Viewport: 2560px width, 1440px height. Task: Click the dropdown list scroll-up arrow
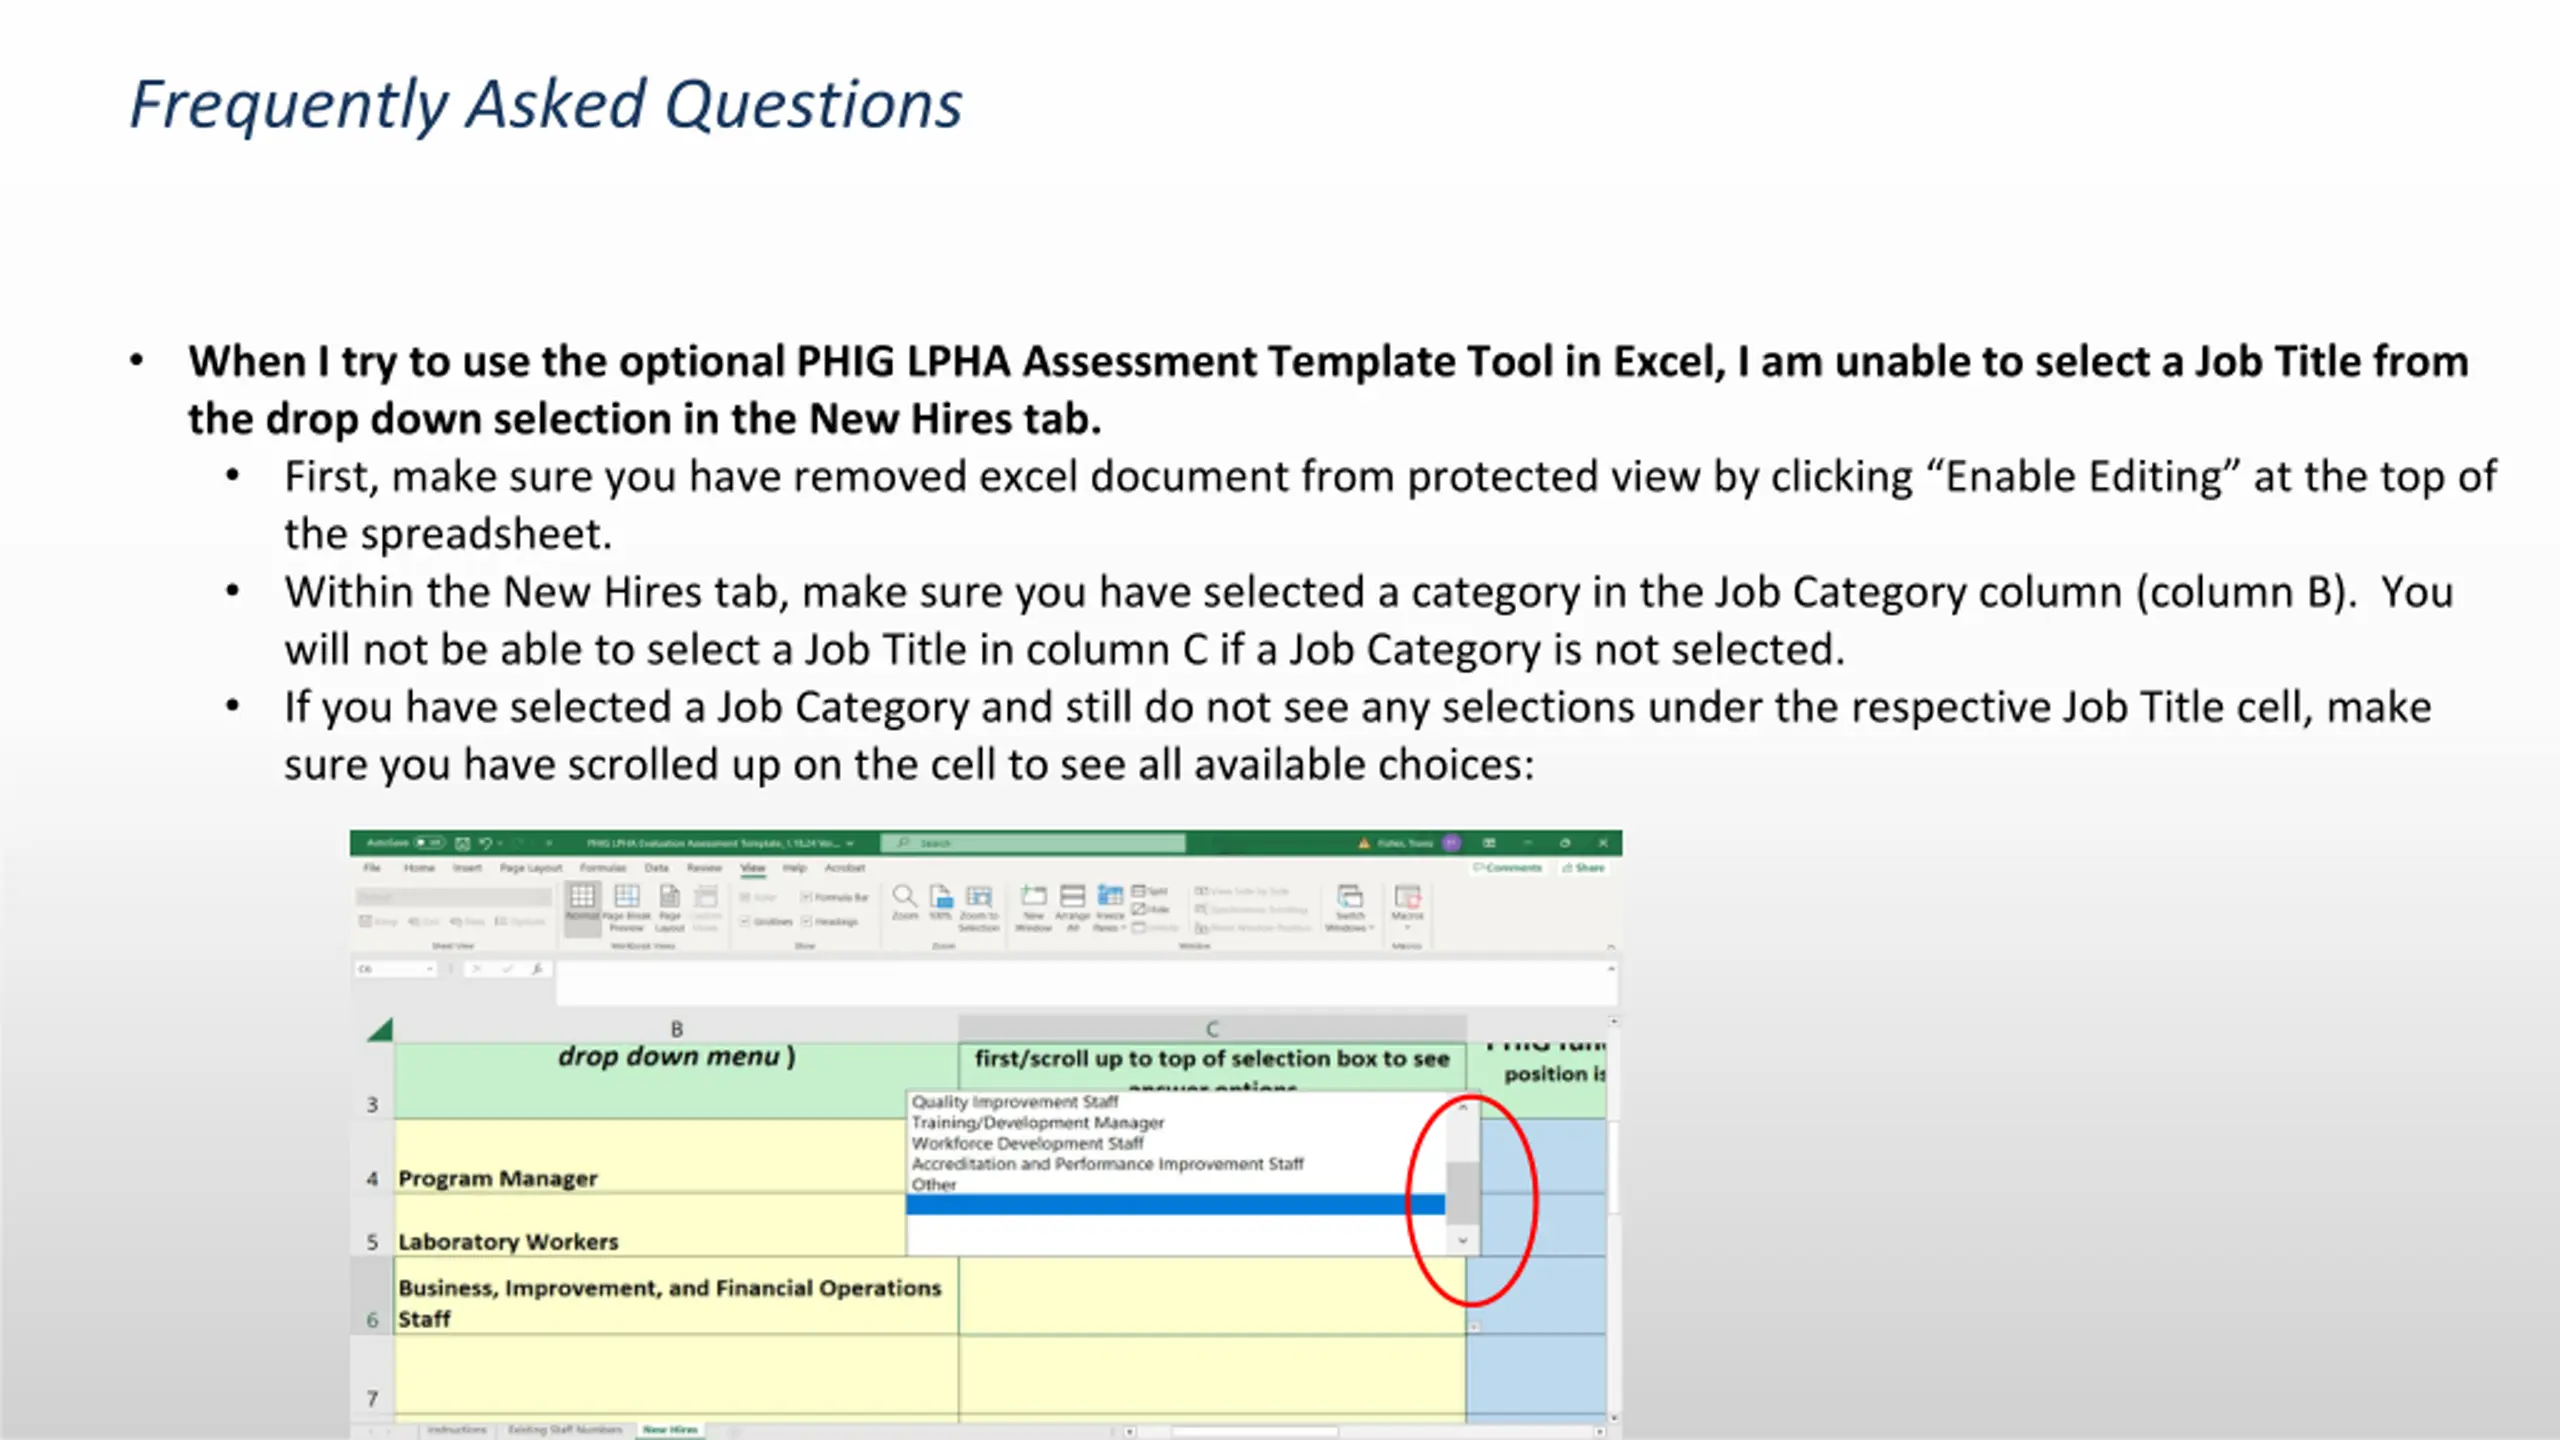point(1462,1108)
